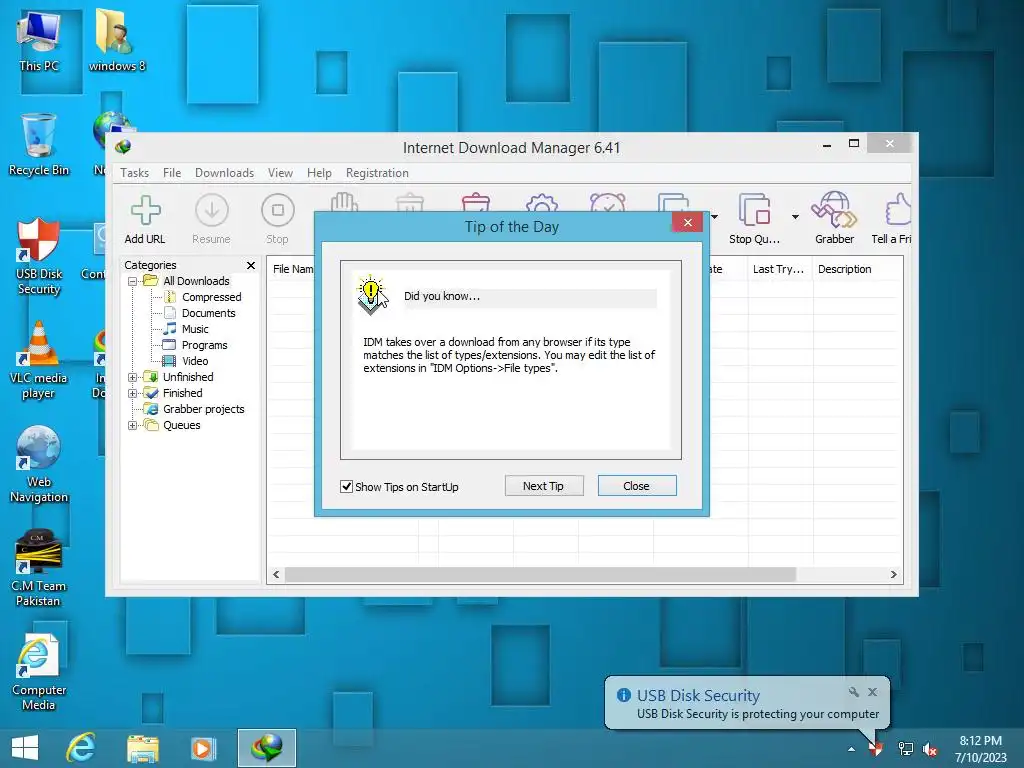Expand the Unfinished tree node
Screen dimensions: 1024x768
click(133, 377)
